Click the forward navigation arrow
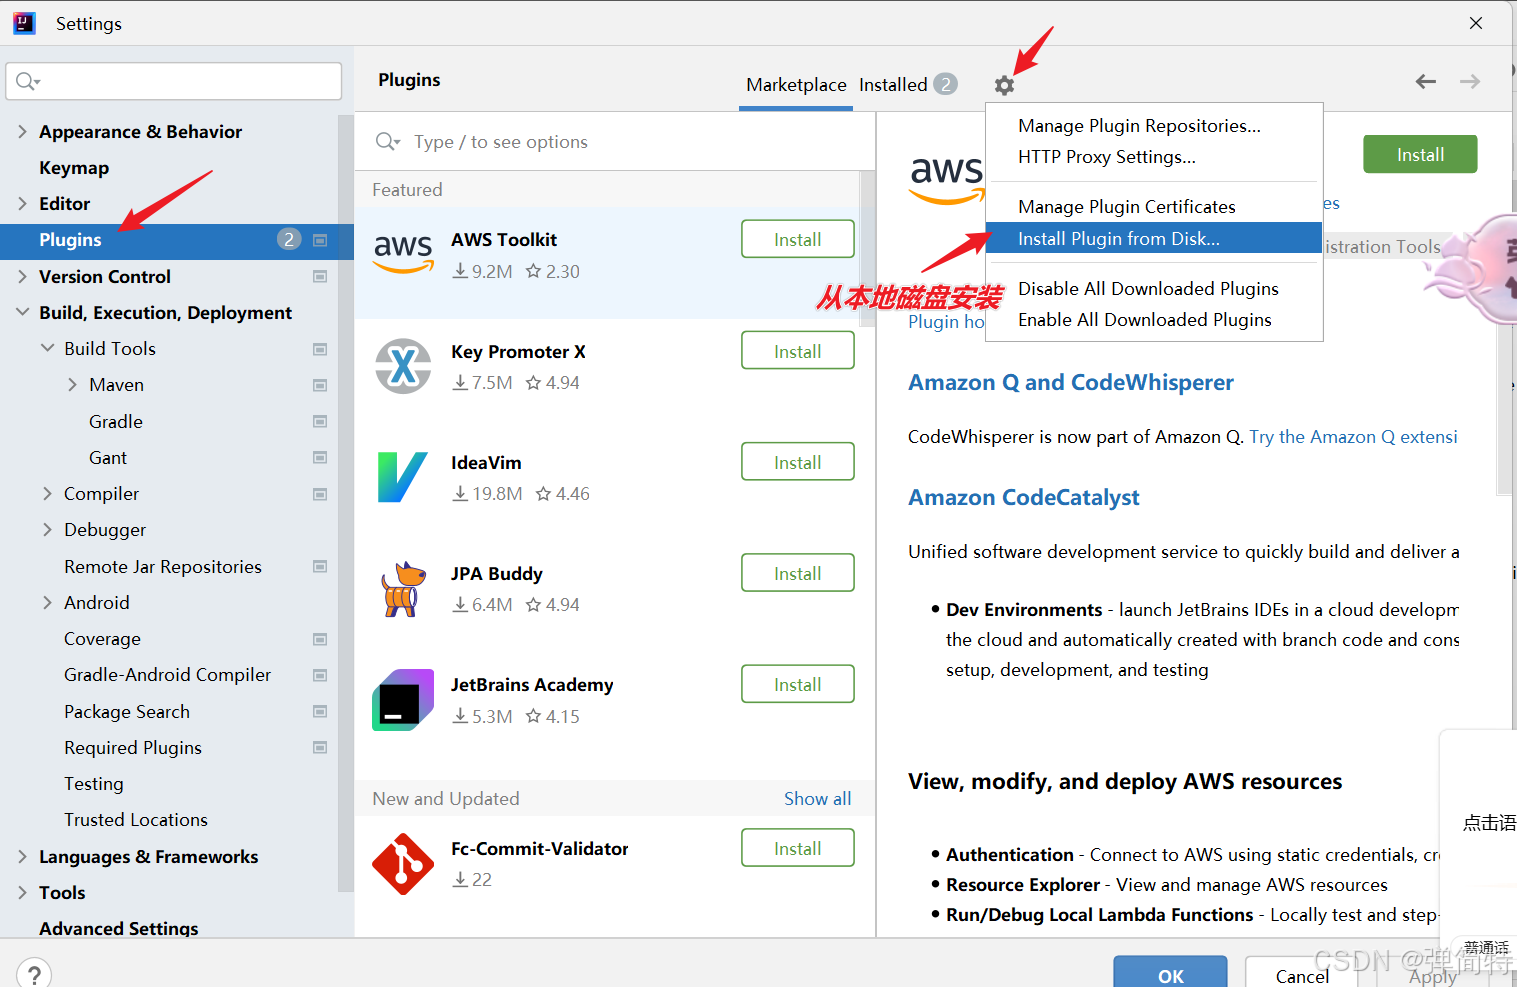 coord(1469,82)
